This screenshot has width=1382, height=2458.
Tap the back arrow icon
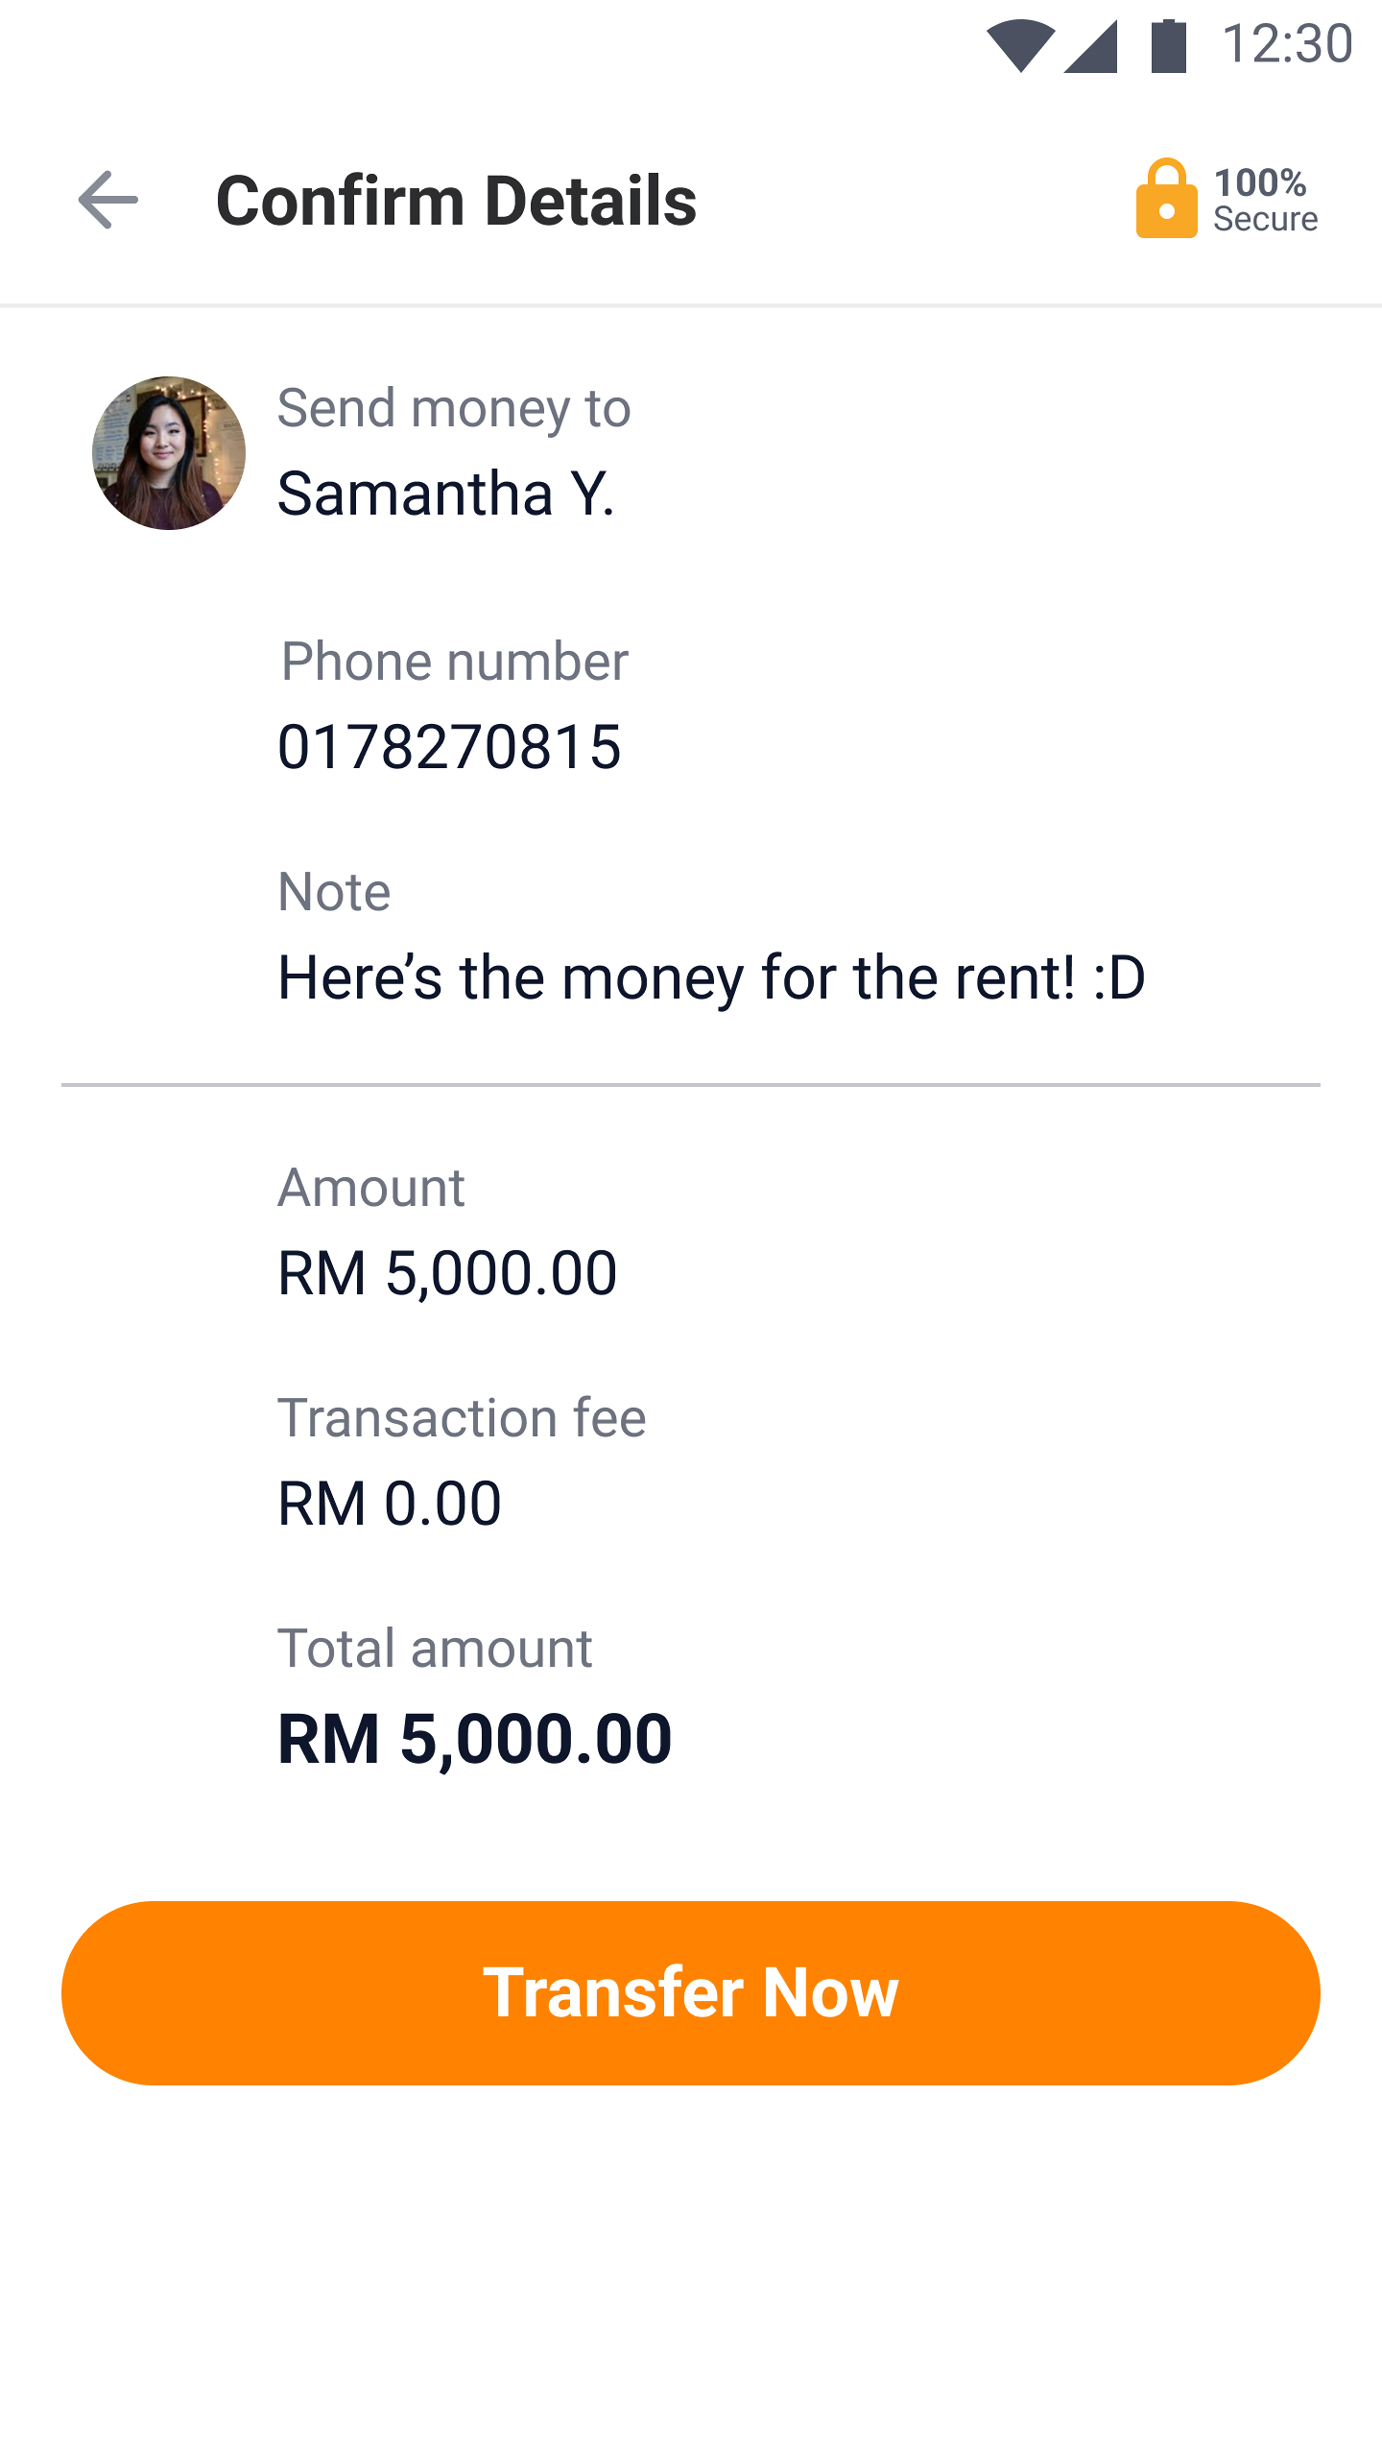108,200
